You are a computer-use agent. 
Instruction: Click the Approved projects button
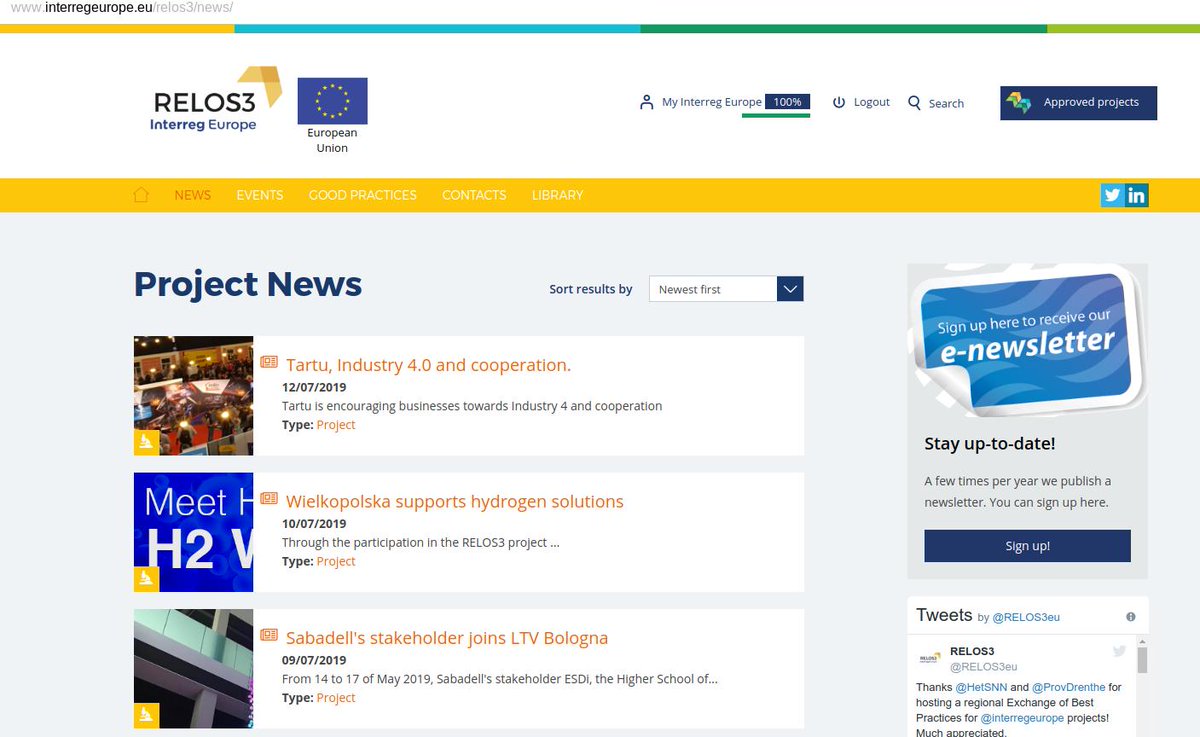click(x=1078, y=103)
